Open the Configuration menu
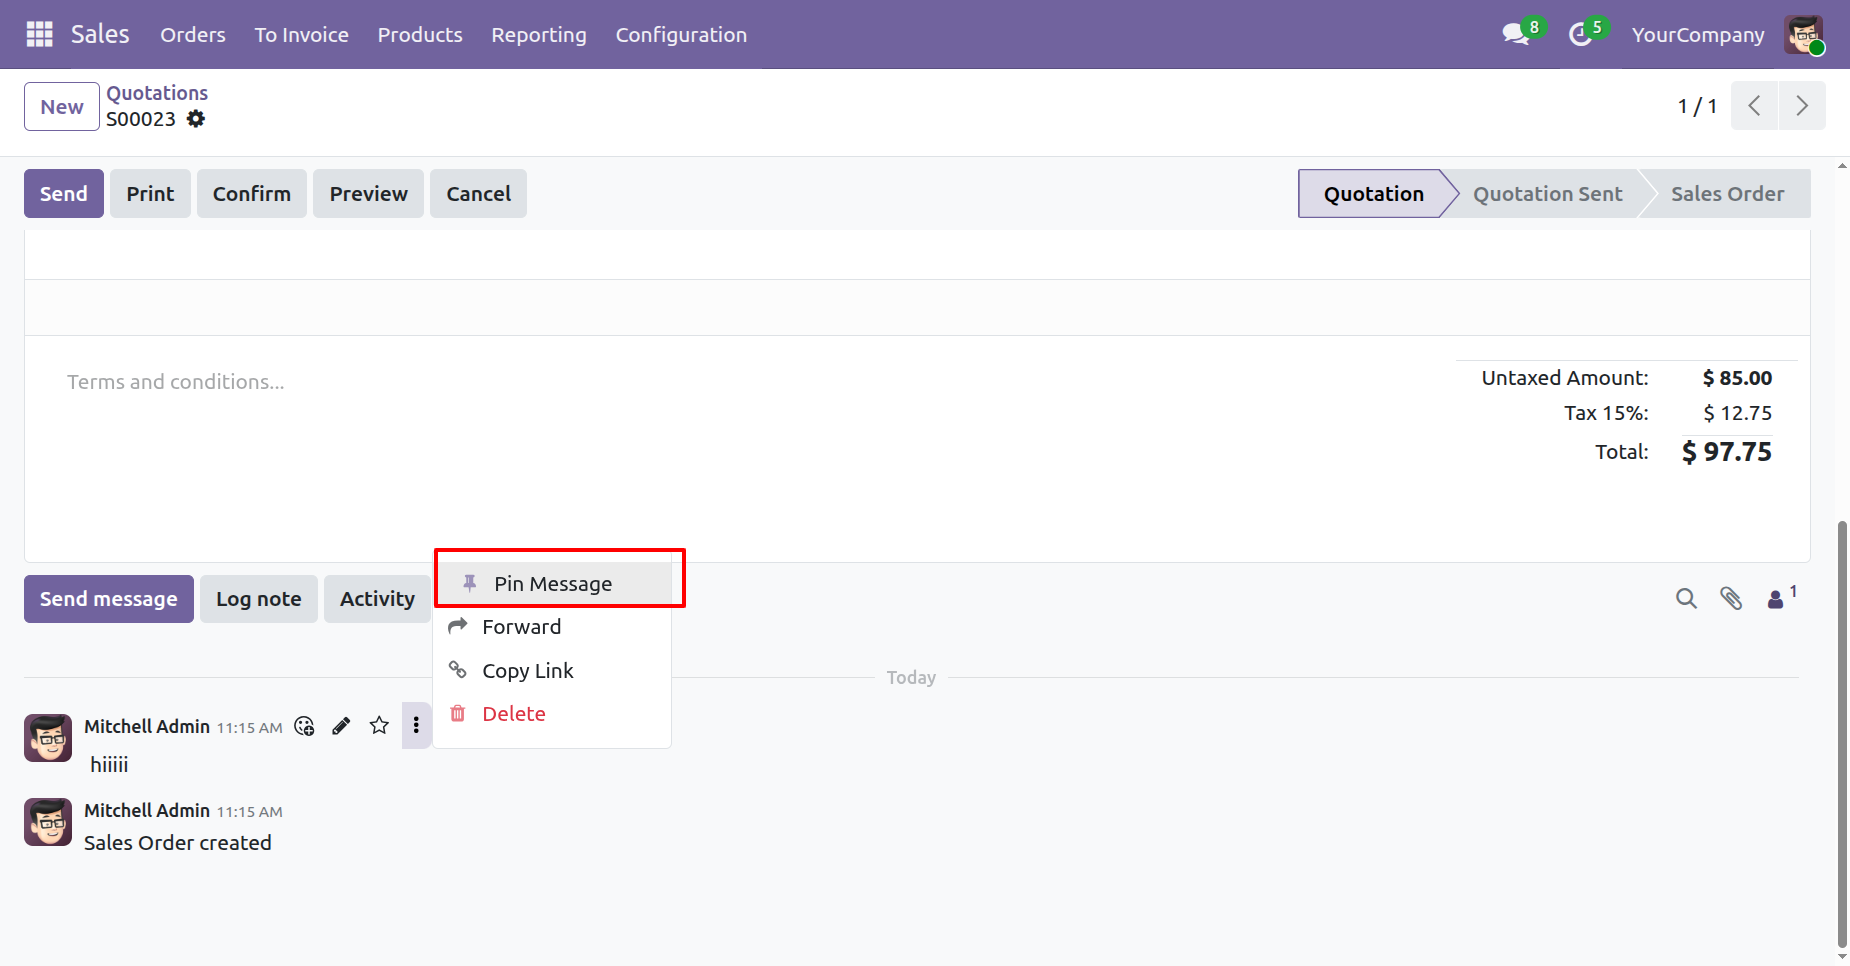The width and height of the screenshot is (1850, 966). pos(681,35)
